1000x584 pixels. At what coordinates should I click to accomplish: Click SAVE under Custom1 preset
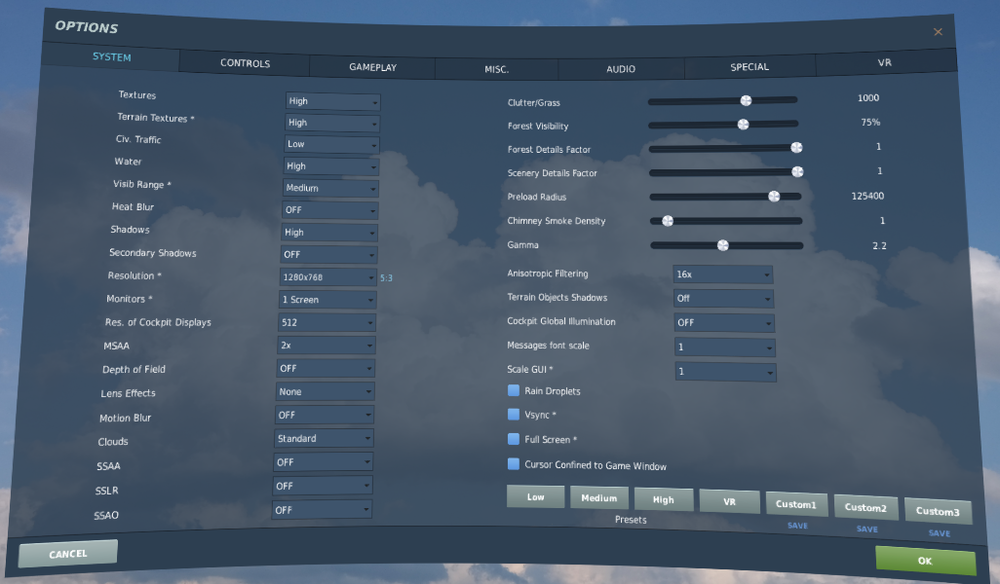tap(797, 525)
